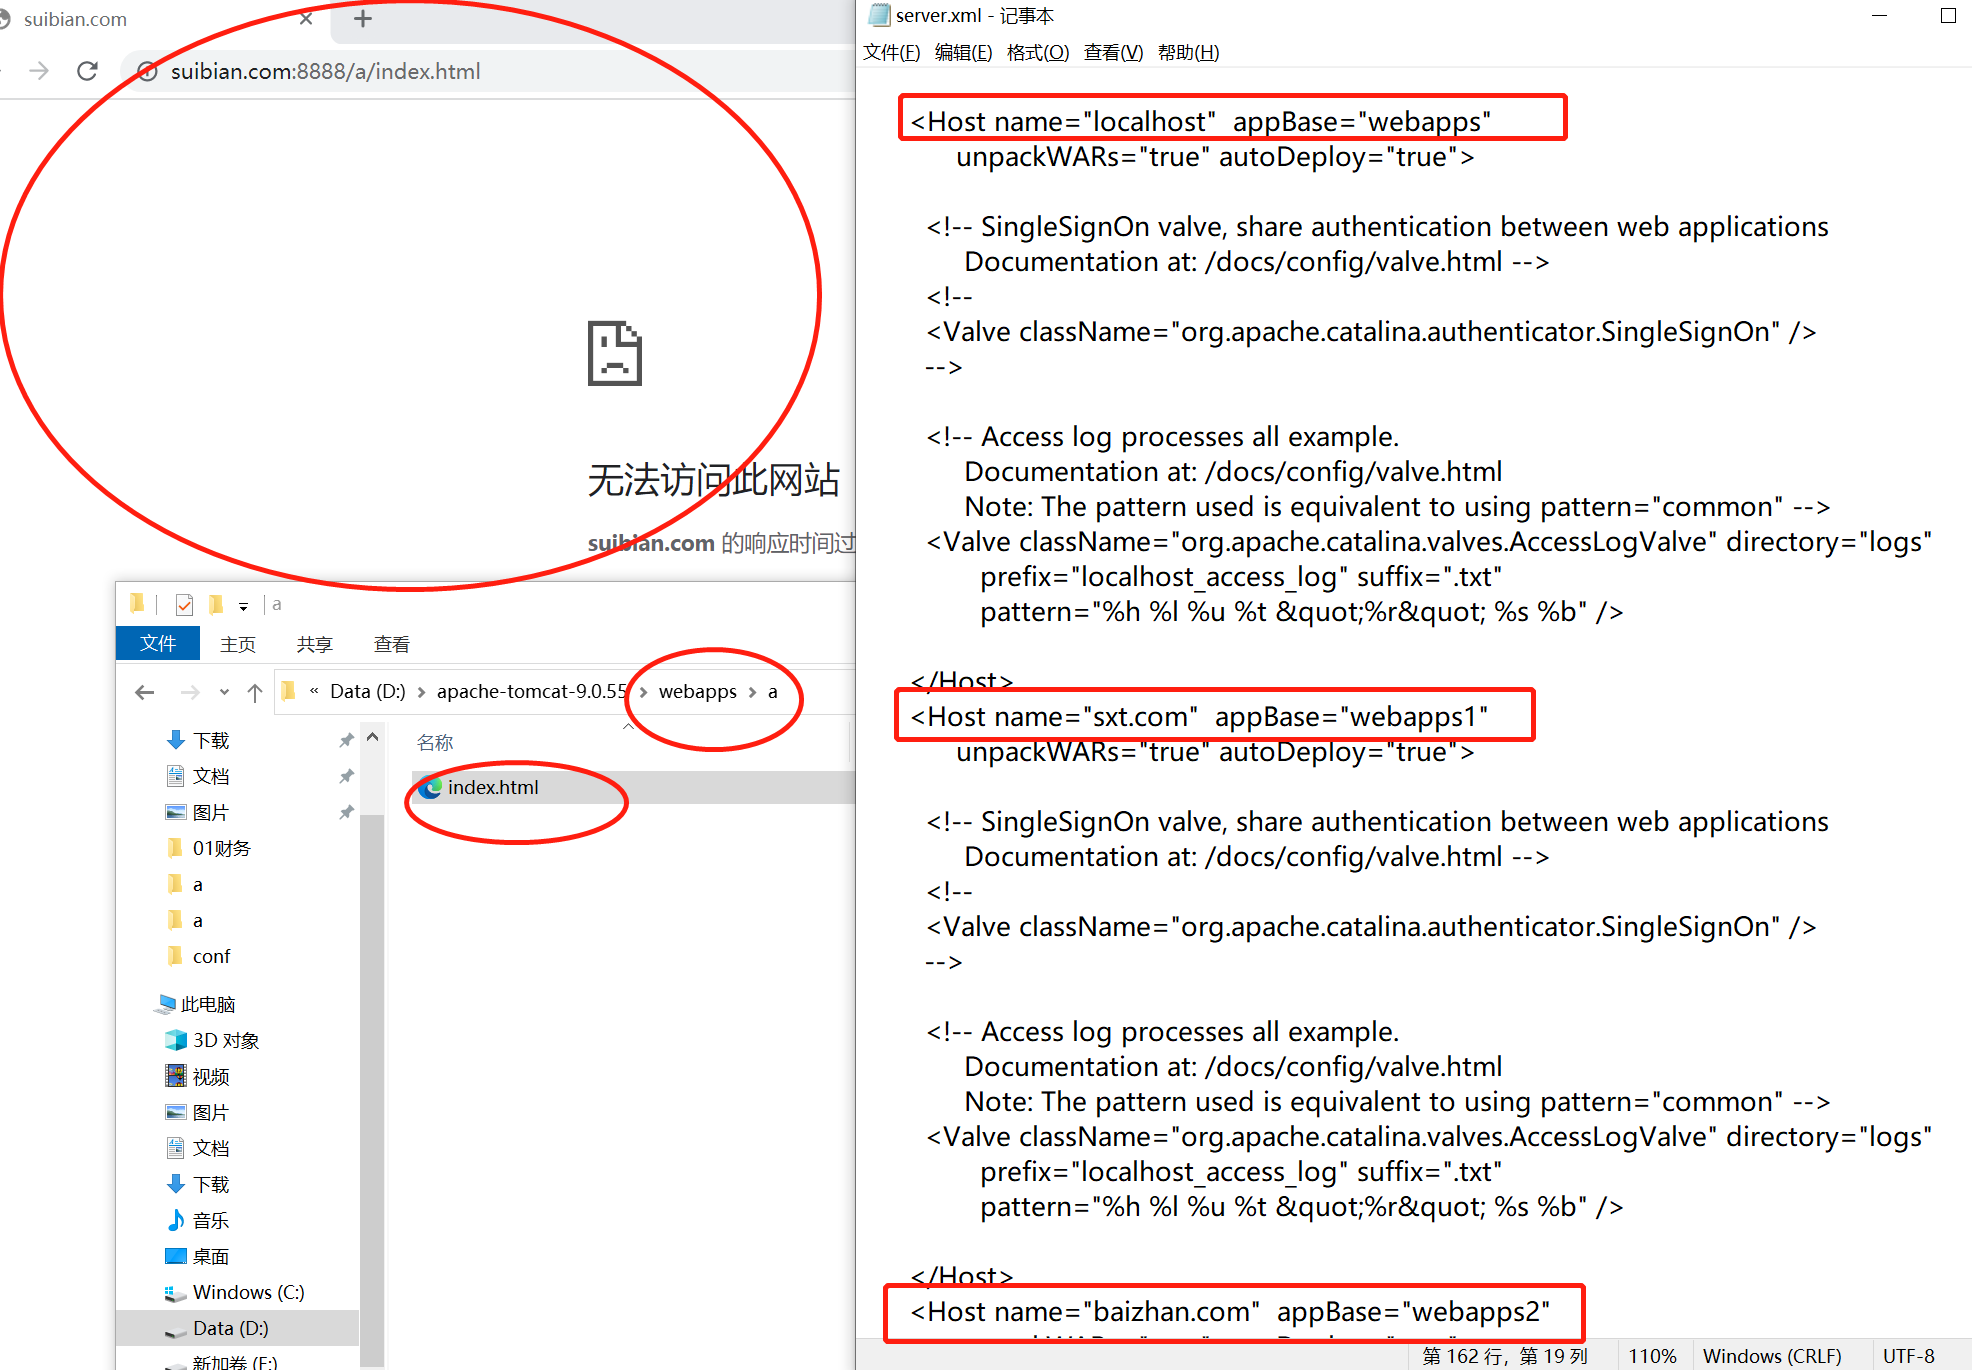This screenshot has height=1370, width=1972.
Task: Click the site info icon in address bar
Action: click(x=147, y=71)
